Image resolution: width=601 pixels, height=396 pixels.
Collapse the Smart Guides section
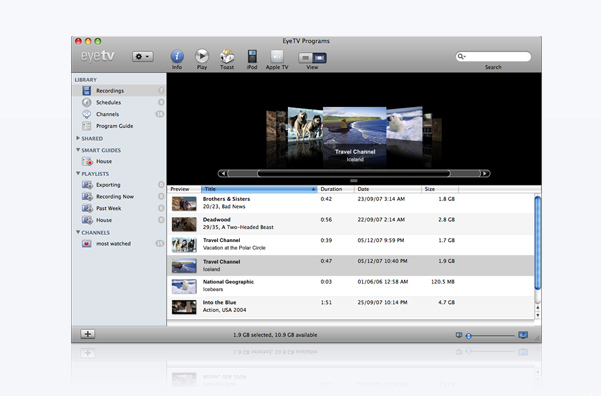pyautogui.click(x=78, y=150)
